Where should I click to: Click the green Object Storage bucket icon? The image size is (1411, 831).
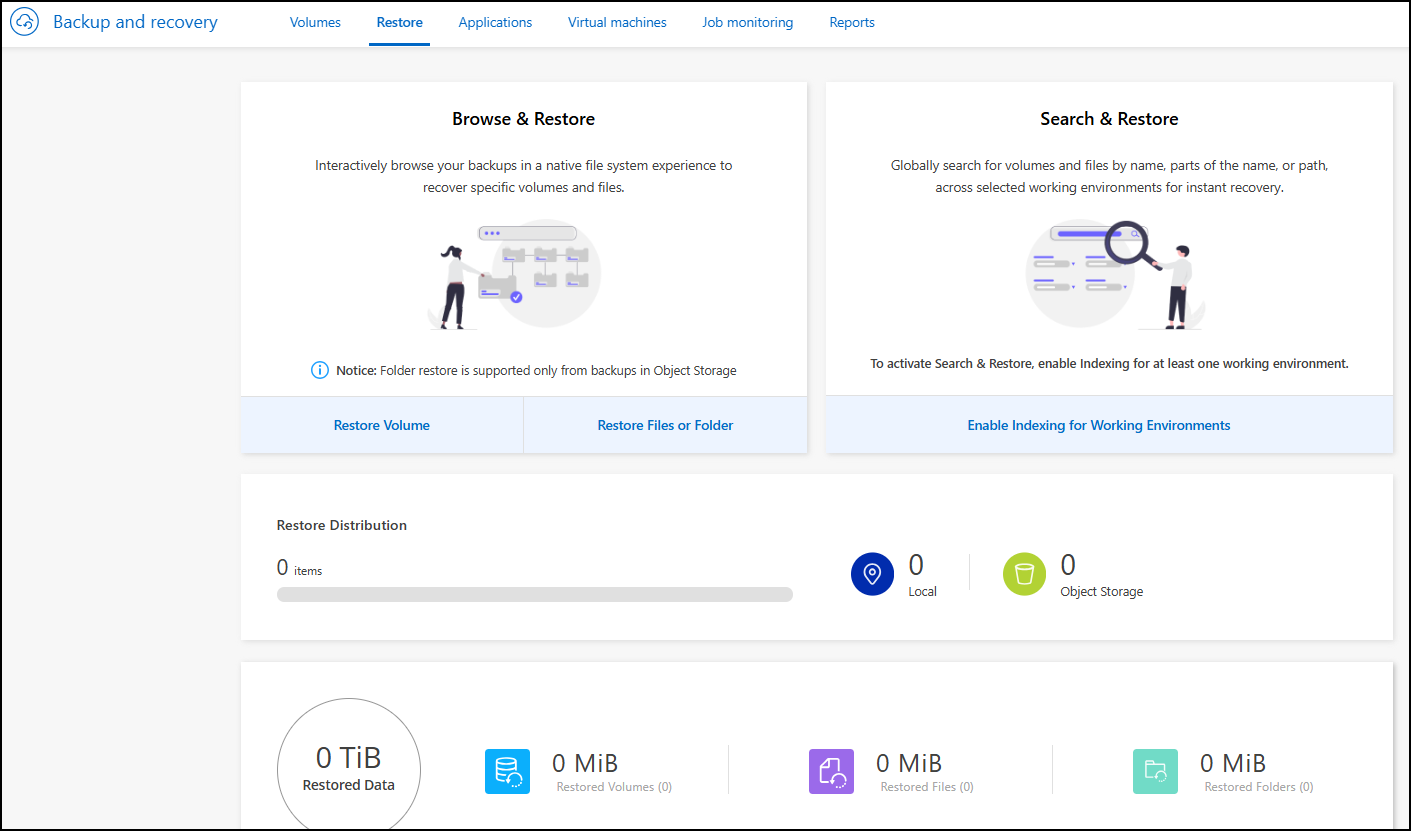(1024, 574)
